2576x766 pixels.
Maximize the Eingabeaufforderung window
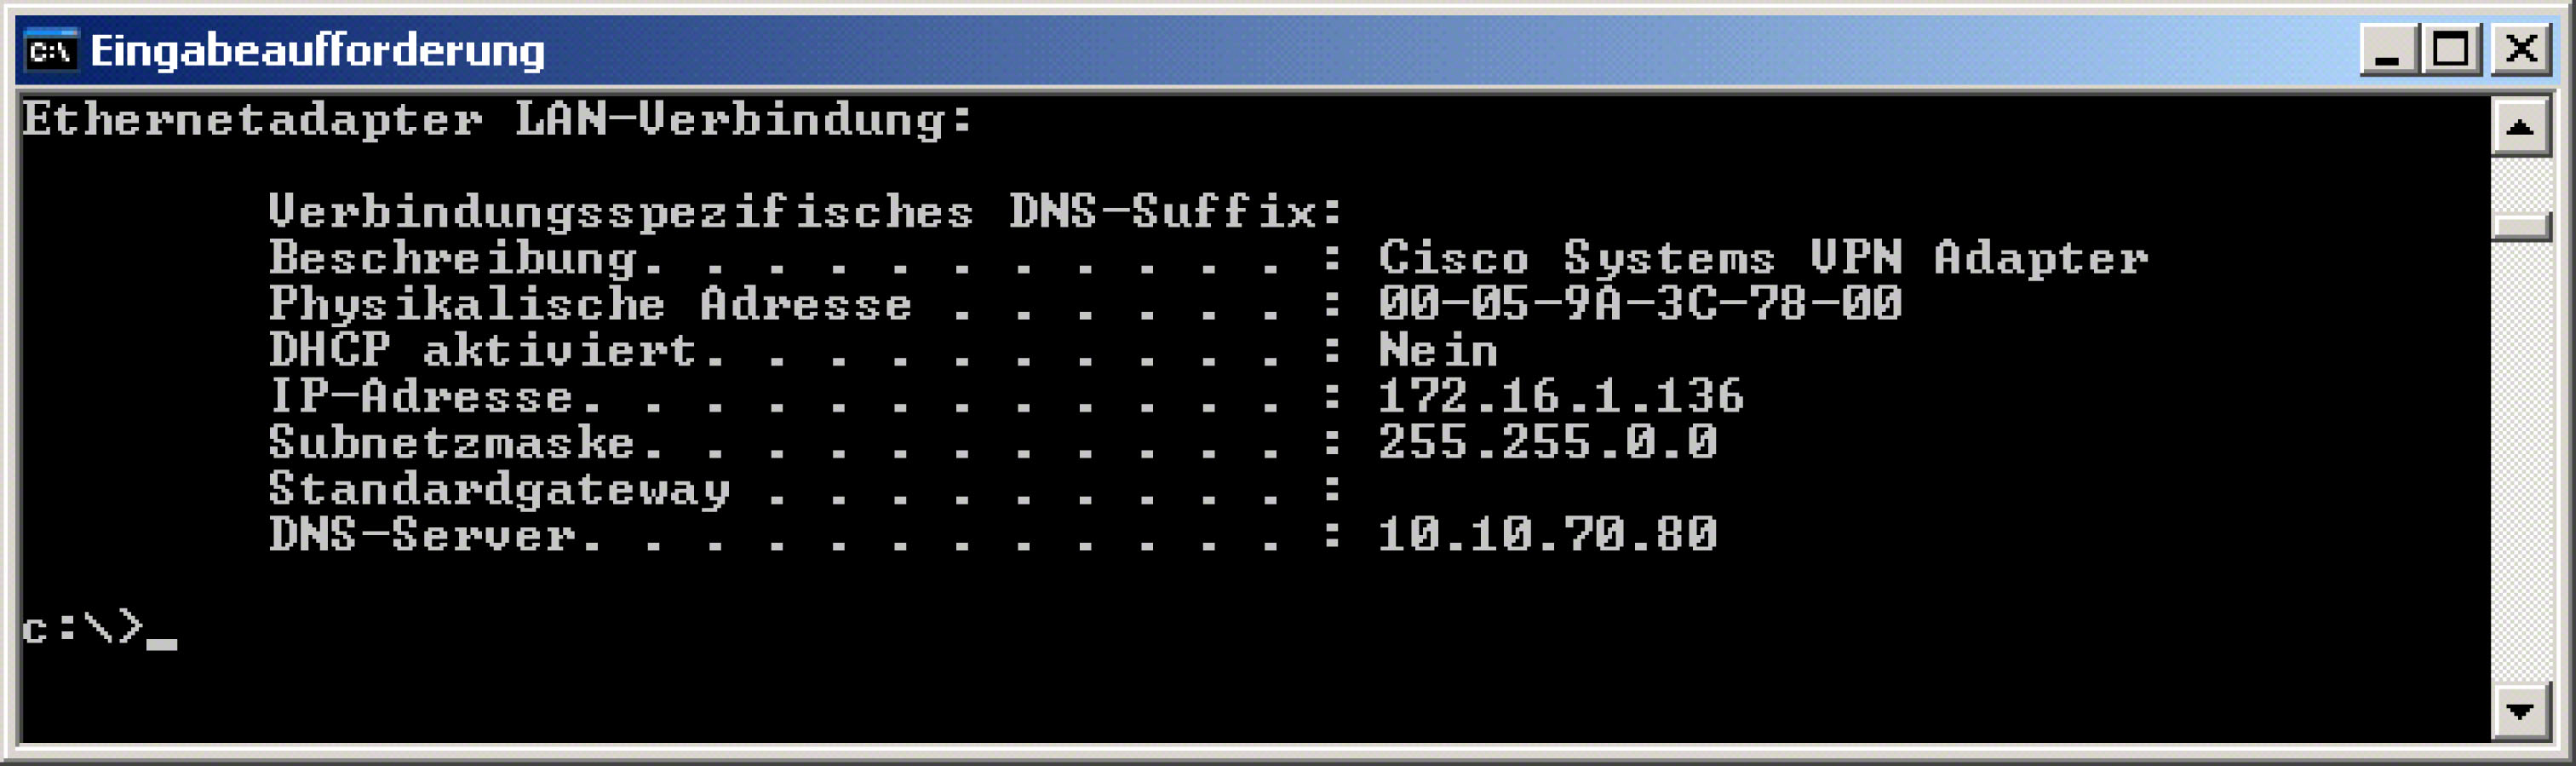click(x=2450, y=50)
